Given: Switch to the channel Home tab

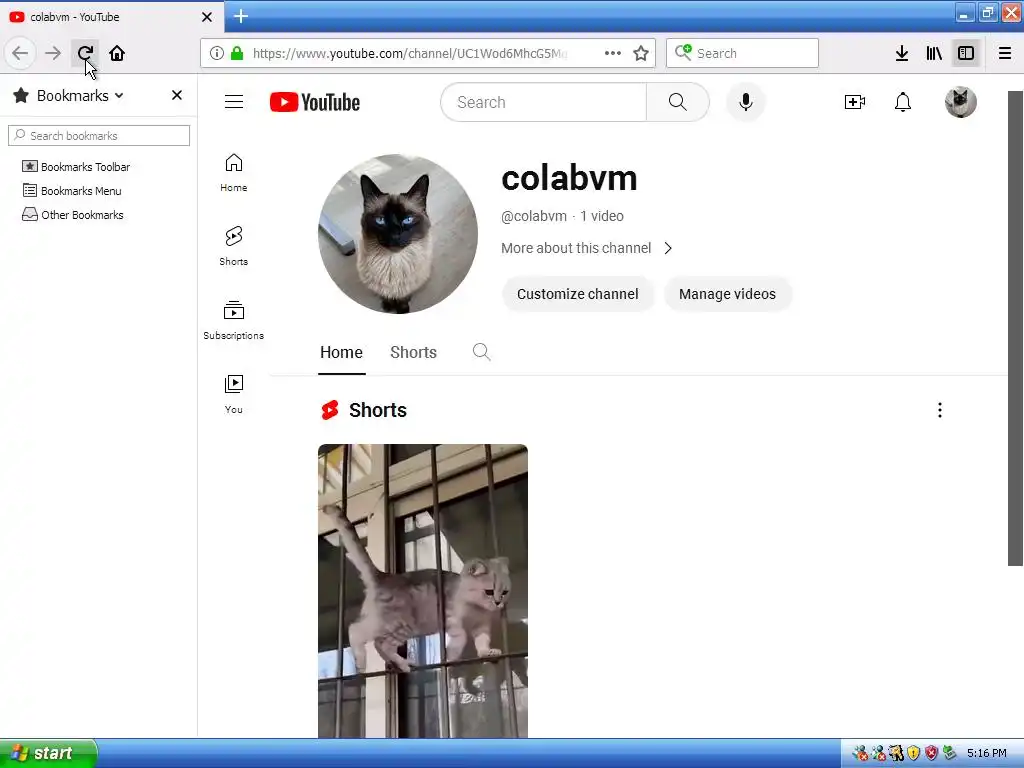Looking at the screenshot, I should coord(341,353).
